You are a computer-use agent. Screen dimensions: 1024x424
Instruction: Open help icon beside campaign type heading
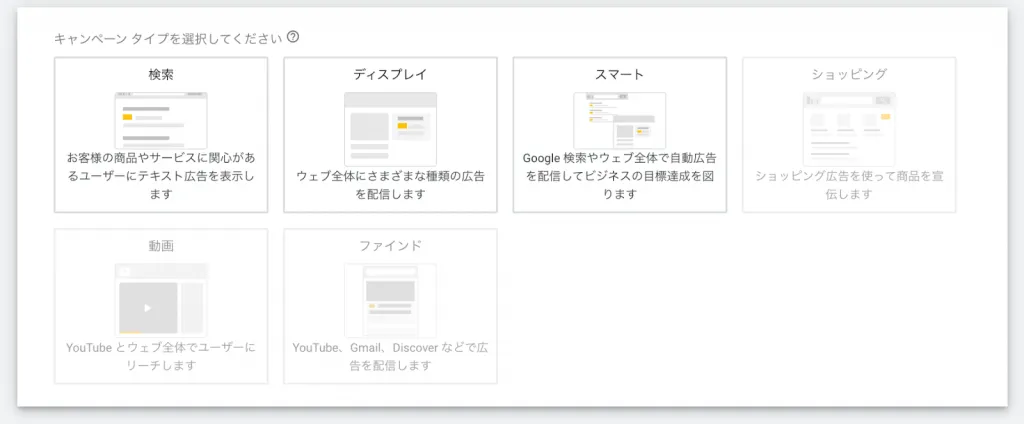pyautogui.click(x=293, y=37)
